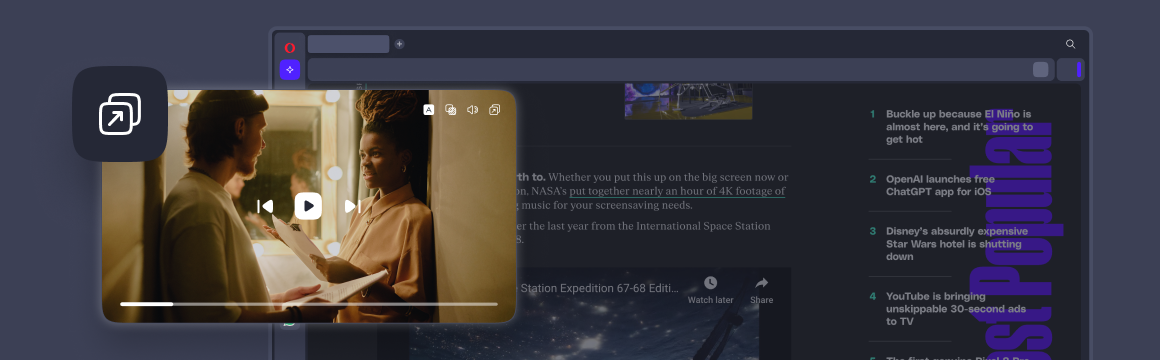The width and height of the screenshot is (1160, 360).
Task: Click the large pop-out arrow badge icon
Action: [120, 114]
